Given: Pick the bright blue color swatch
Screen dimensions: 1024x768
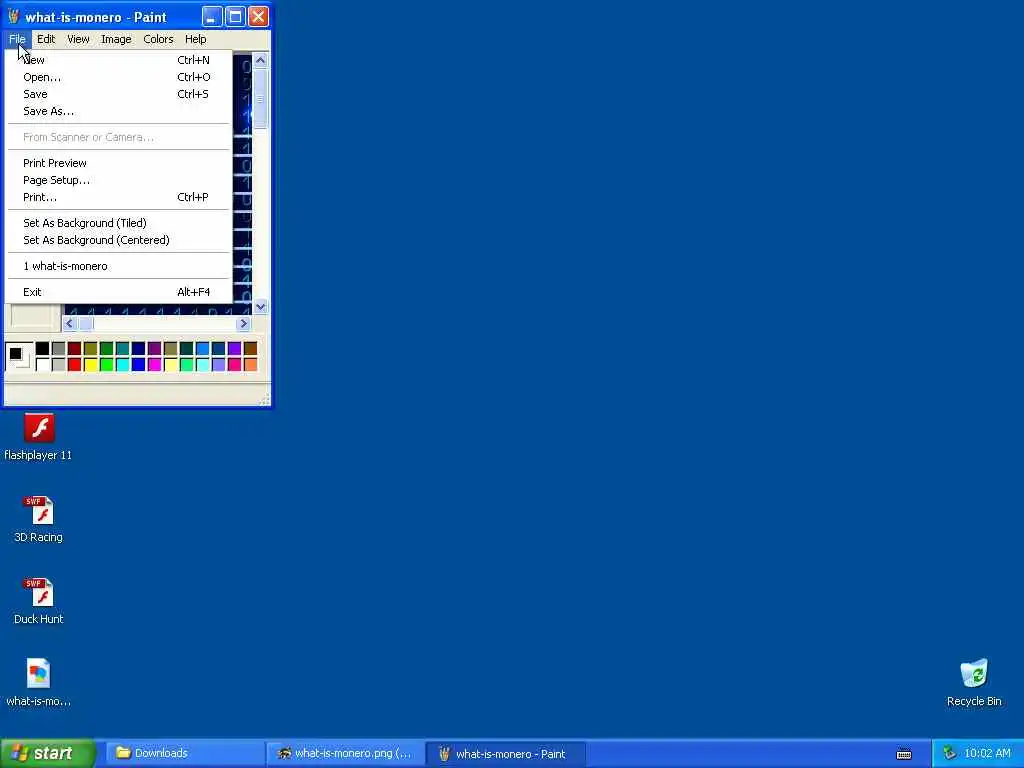Looking at the screenshot, I should (x=138, y=364).
